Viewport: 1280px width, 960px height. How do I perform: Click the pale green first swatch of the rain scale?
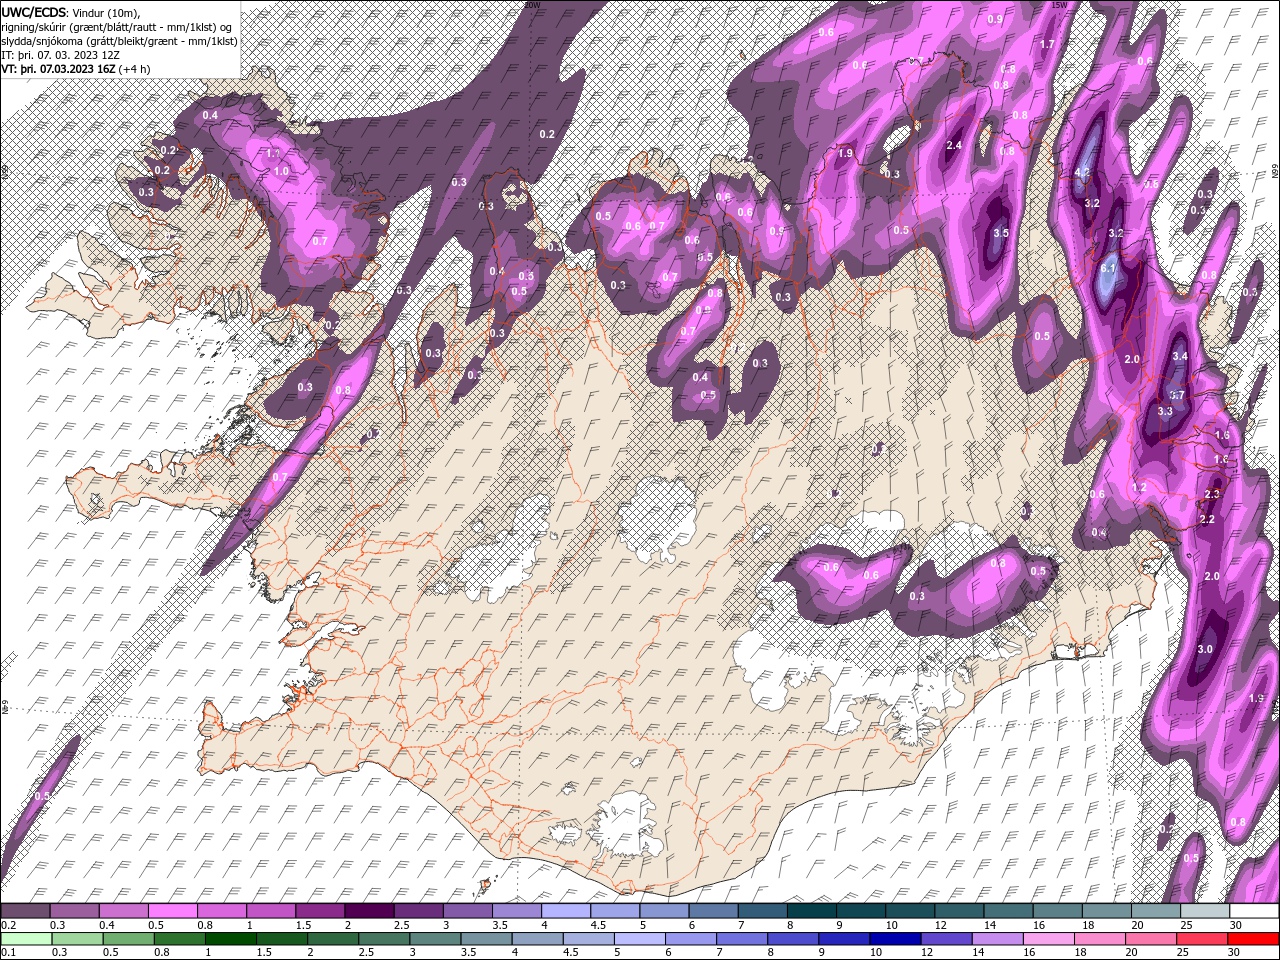tap(26, 939)
